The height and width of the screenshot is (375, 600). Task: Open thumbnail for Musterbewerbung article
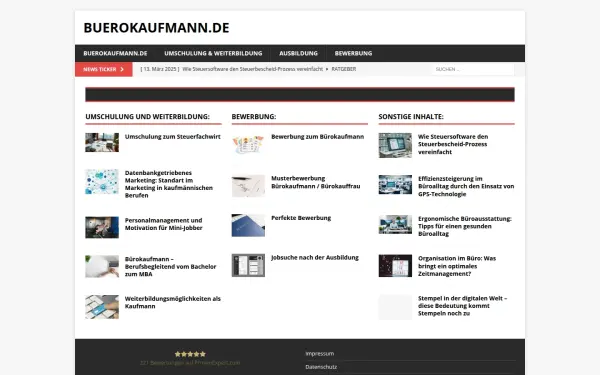248,186
